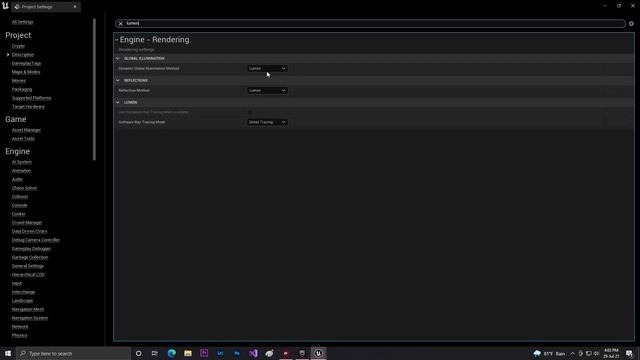Open Photoshop from taskbar
This screenshot has height=360, width=640.
point(237,353)
